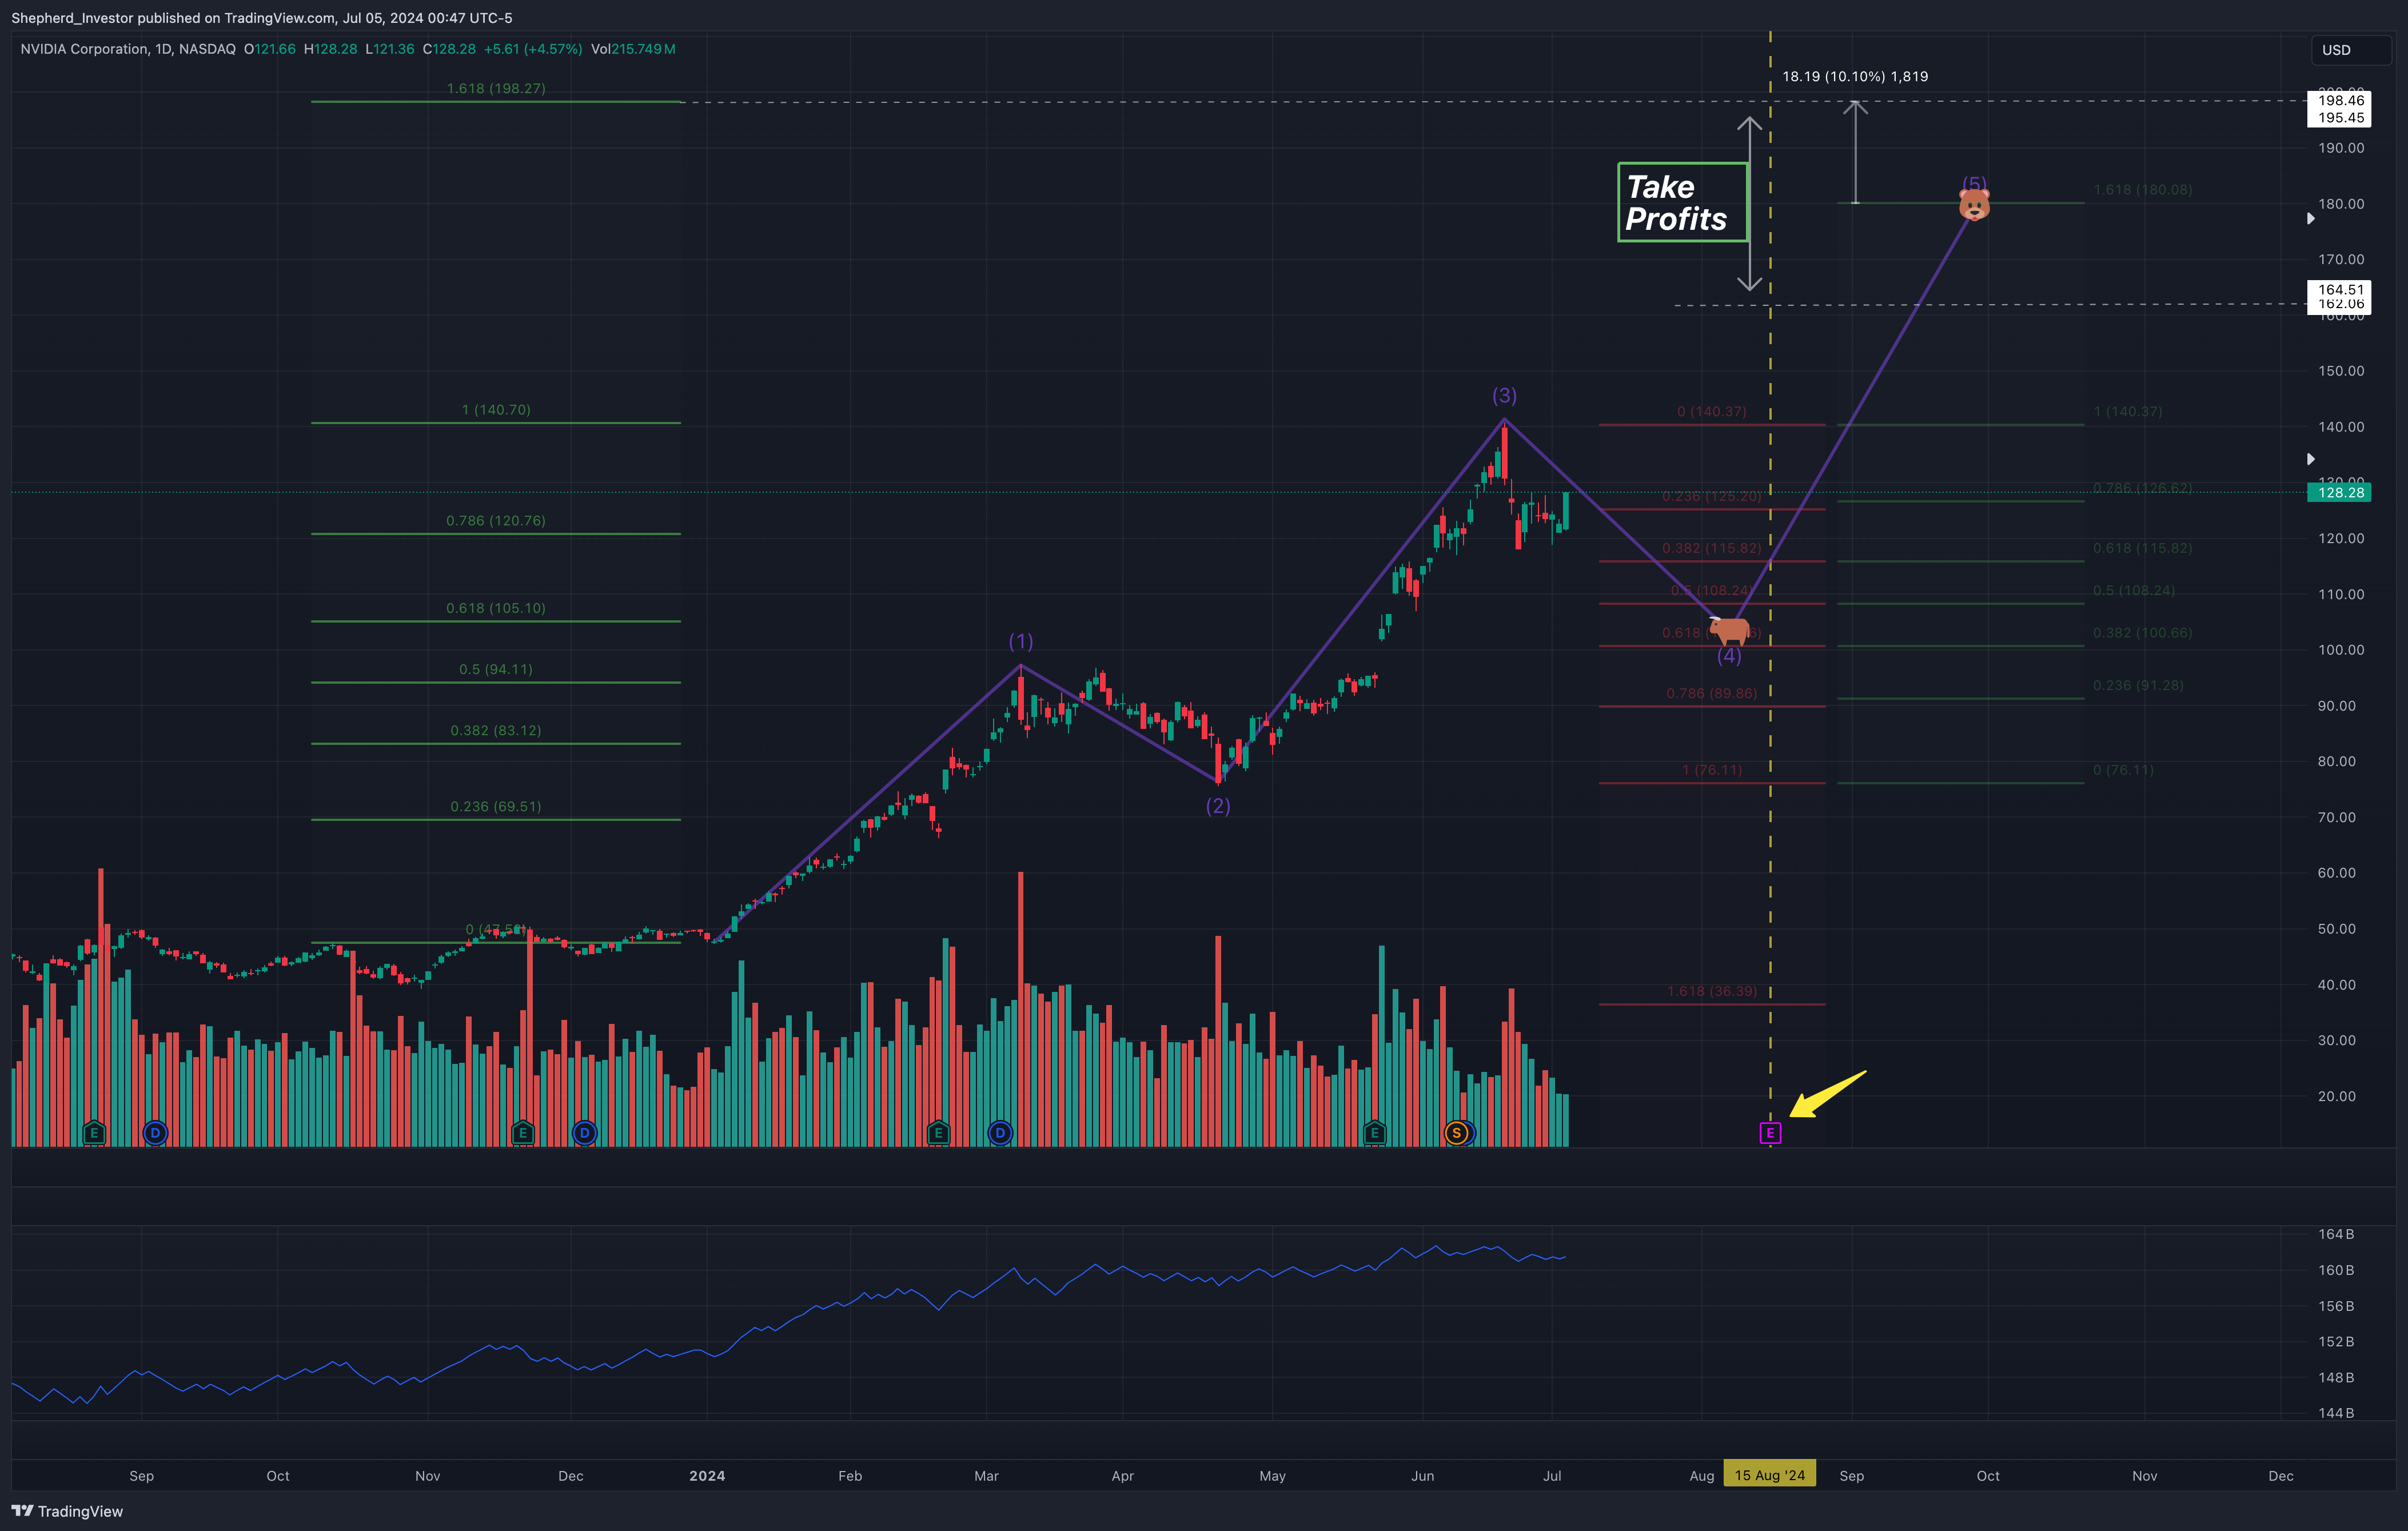Click the 1.618 (198.27) Fibonacci label
Screen dimensions: 2408x1531
point(496,88)
